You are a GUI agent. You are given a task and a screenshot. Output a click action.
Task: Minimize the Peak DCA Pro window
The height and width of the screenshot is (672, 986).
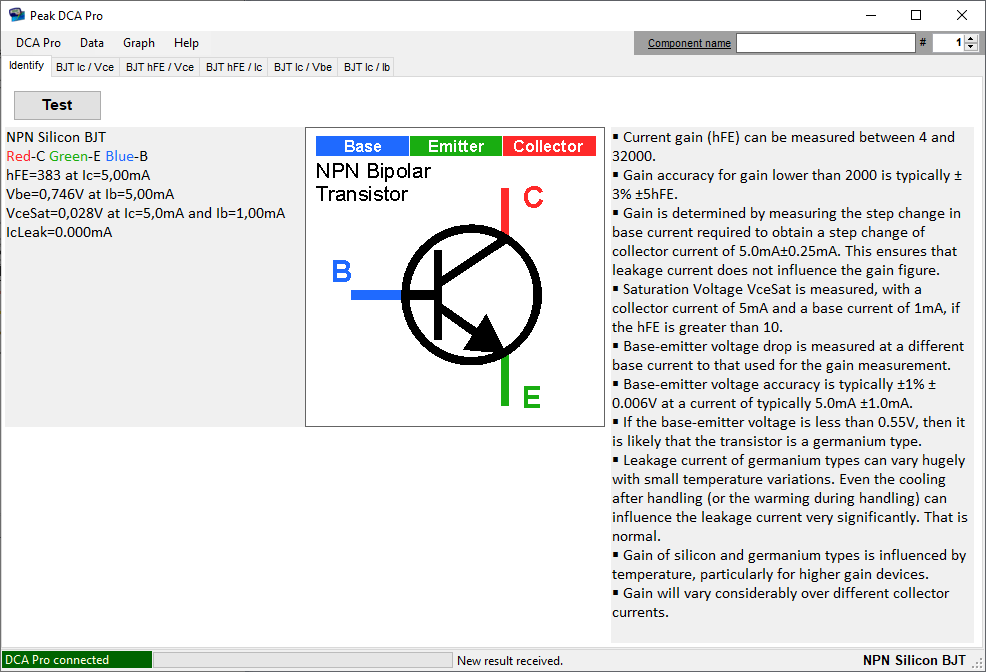871,15
